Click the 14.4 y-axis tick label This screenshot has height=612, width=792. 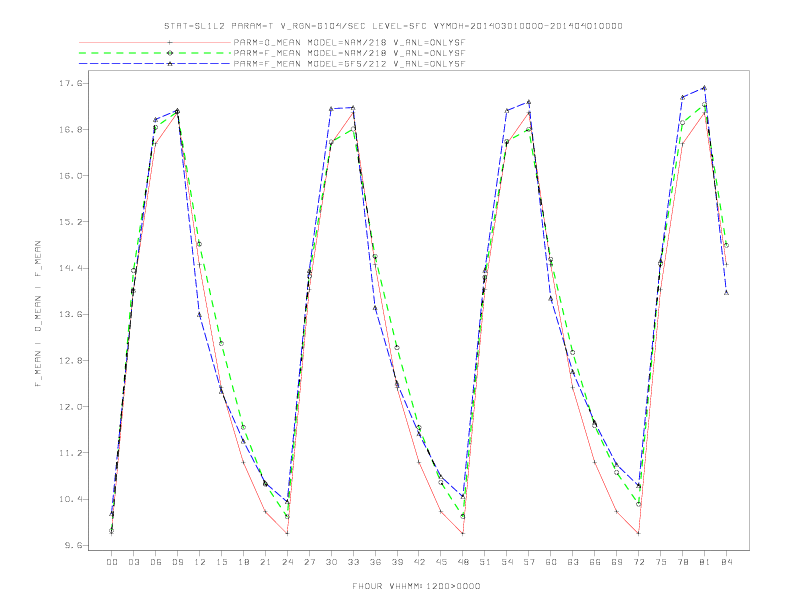[x=69, y=268]
